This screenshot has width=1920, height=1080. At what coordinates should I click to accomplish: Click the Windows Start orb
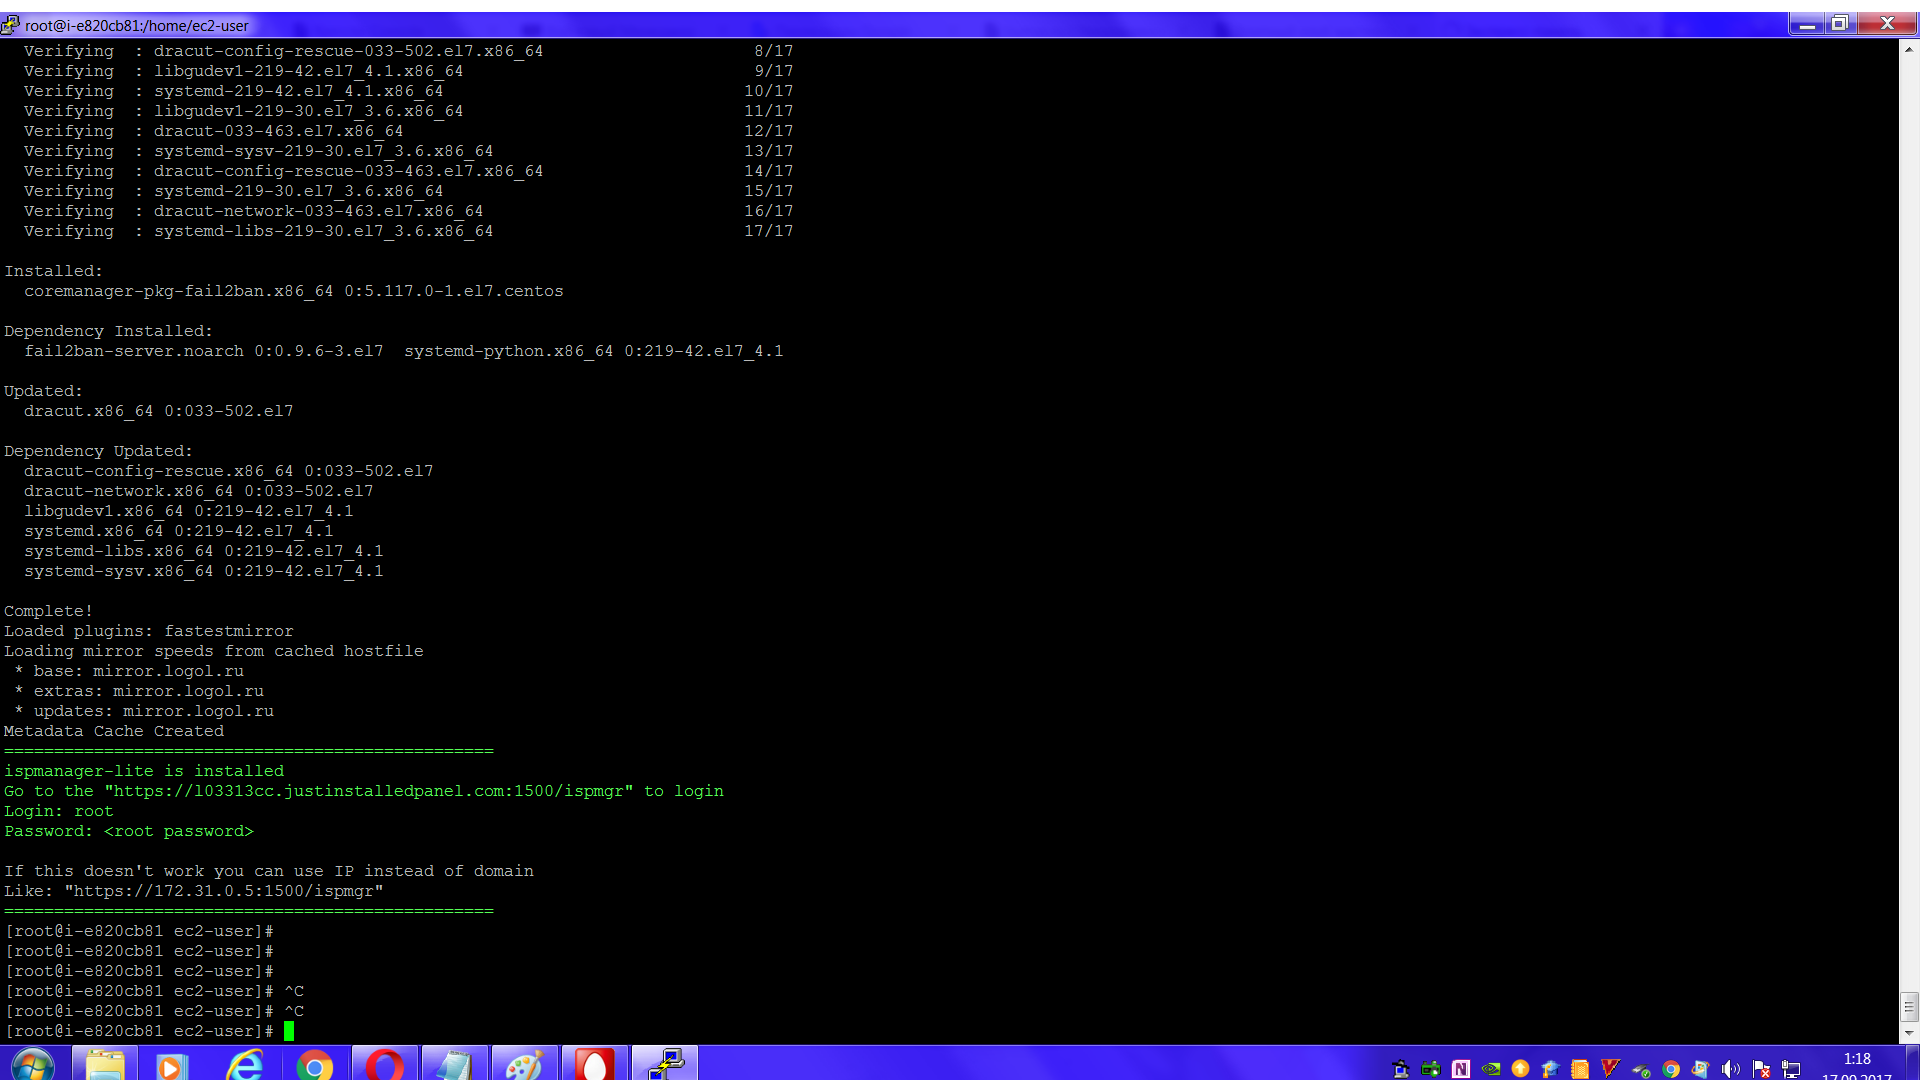click(x=33, y=1064)
